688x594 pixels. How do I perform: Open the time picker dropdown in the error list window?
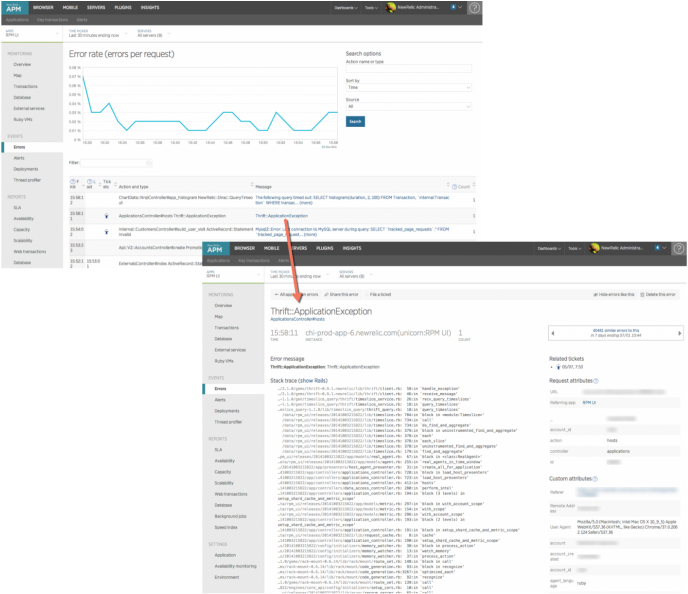[97, 33]
